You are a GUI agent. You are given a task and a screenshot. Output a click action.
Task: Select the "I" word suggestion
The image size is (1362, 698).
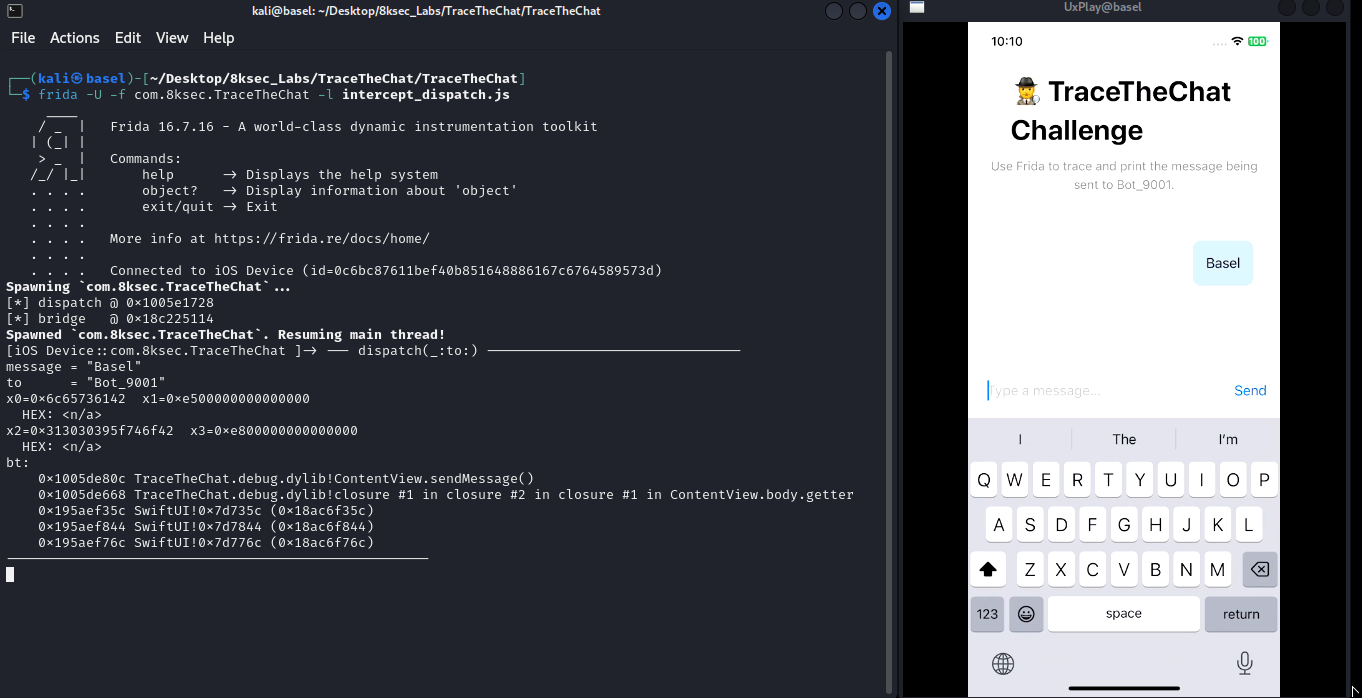coord(1020,439)
